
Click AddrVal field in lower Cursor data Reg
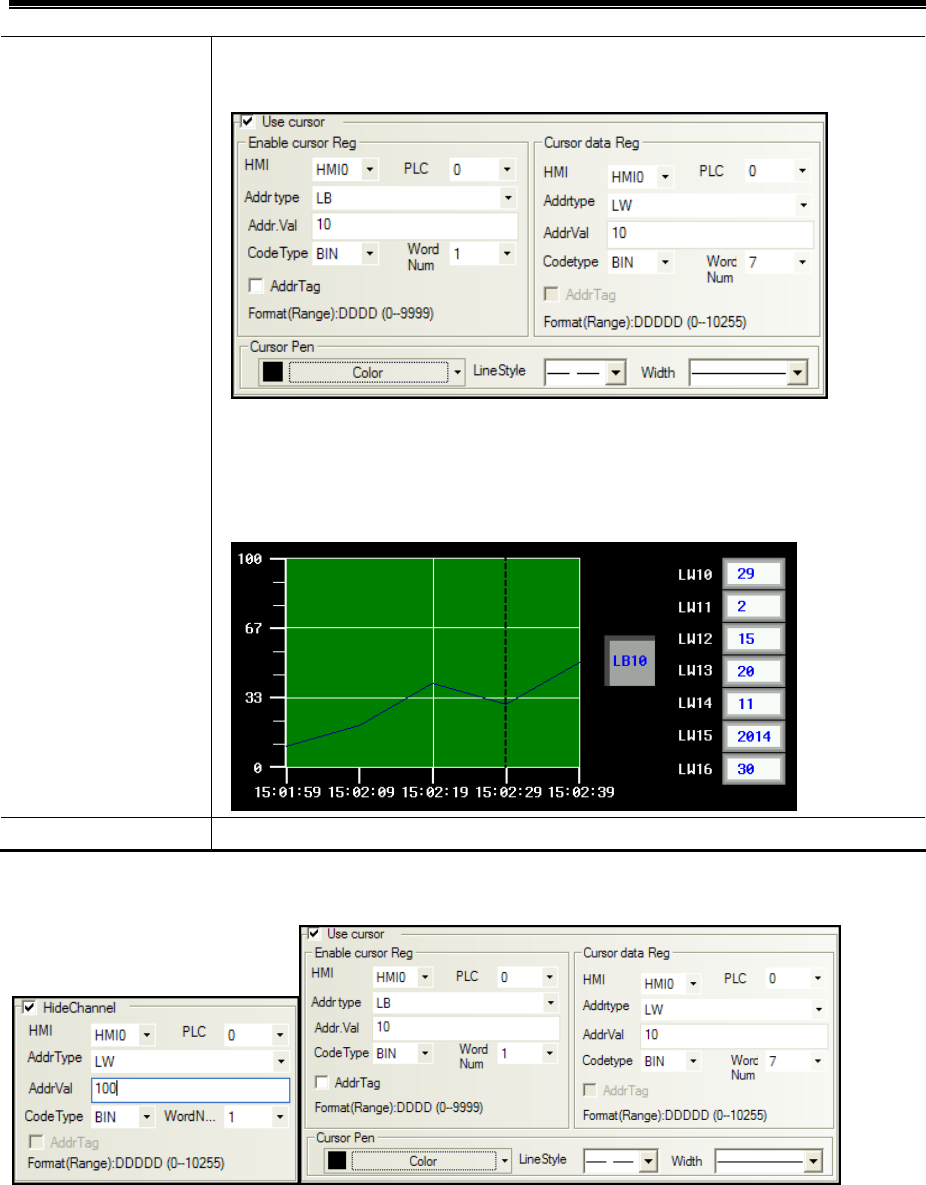[734, 1035]
